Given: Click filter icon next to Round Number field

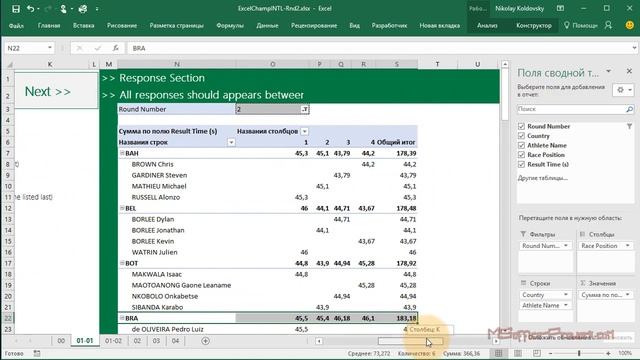Looking at the screenshot, I should pos(629,127).
